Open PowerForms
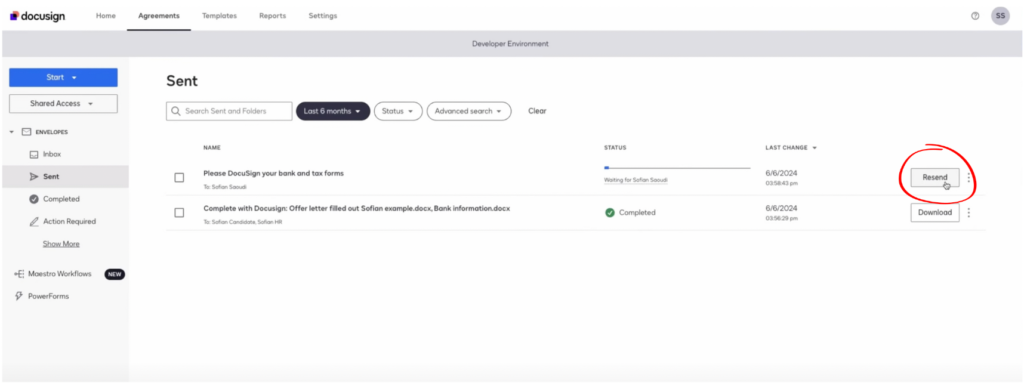1024x383 pixels. pyautogui.click(x=48, y=296)
